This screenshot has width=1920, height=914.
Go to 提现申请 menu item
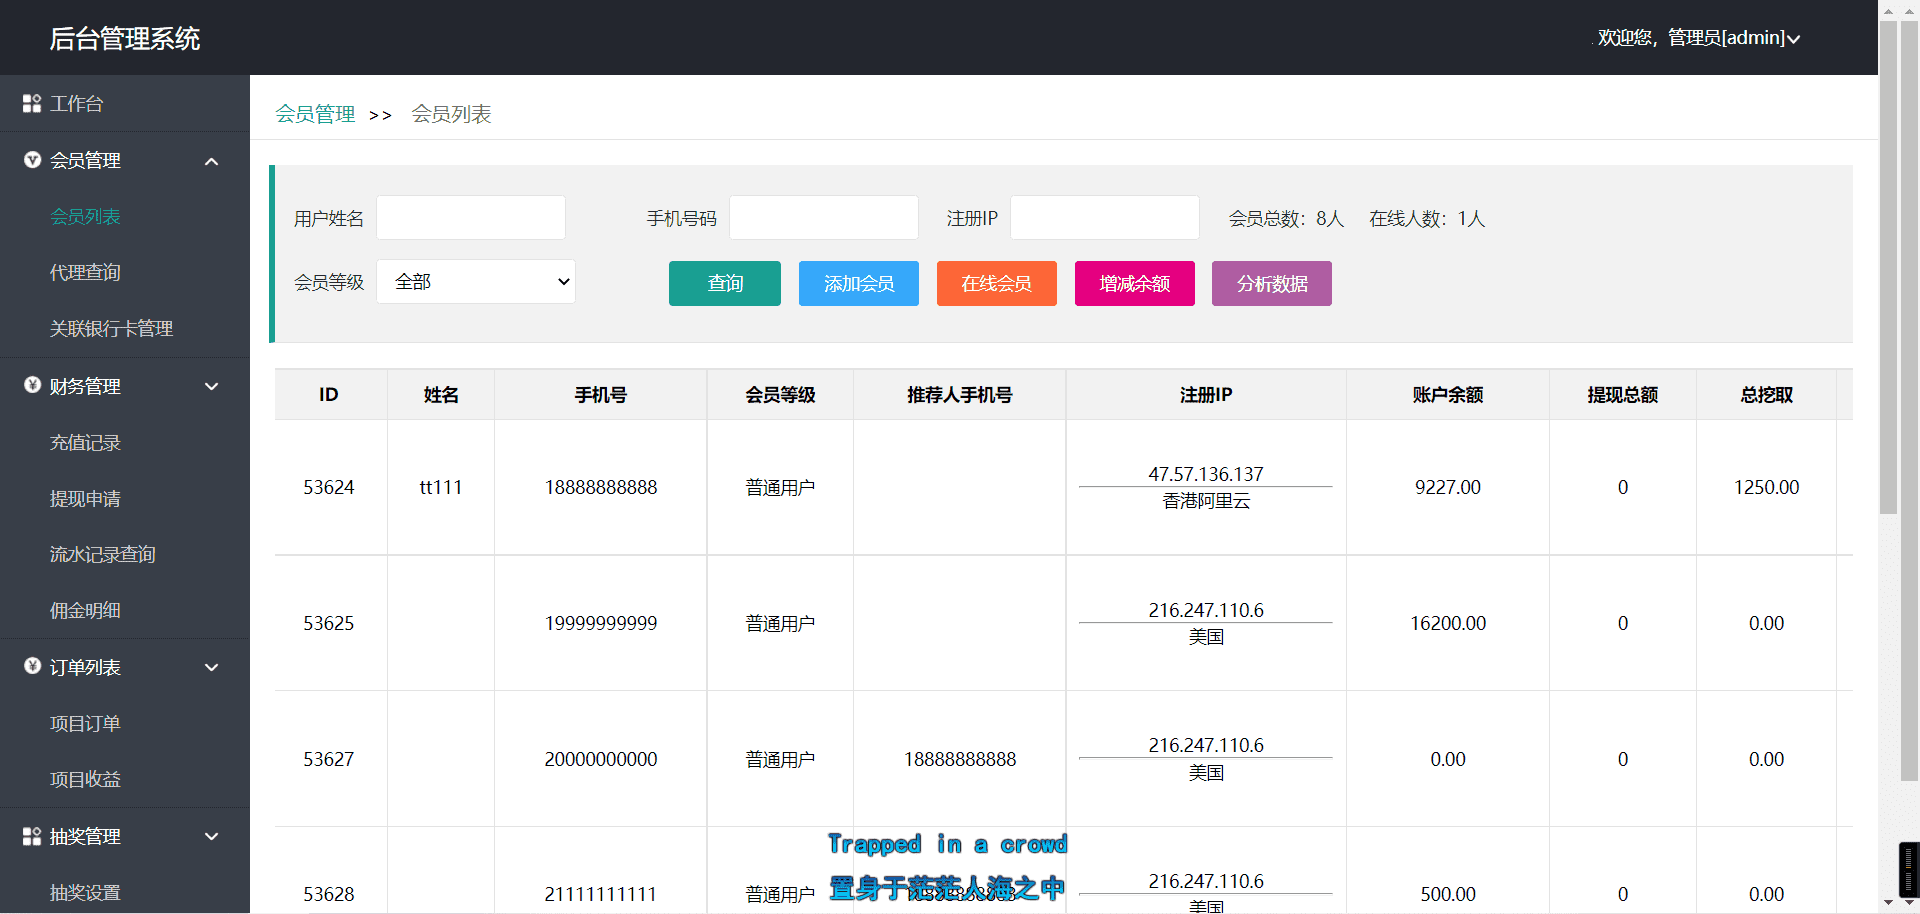coord(85,498)
